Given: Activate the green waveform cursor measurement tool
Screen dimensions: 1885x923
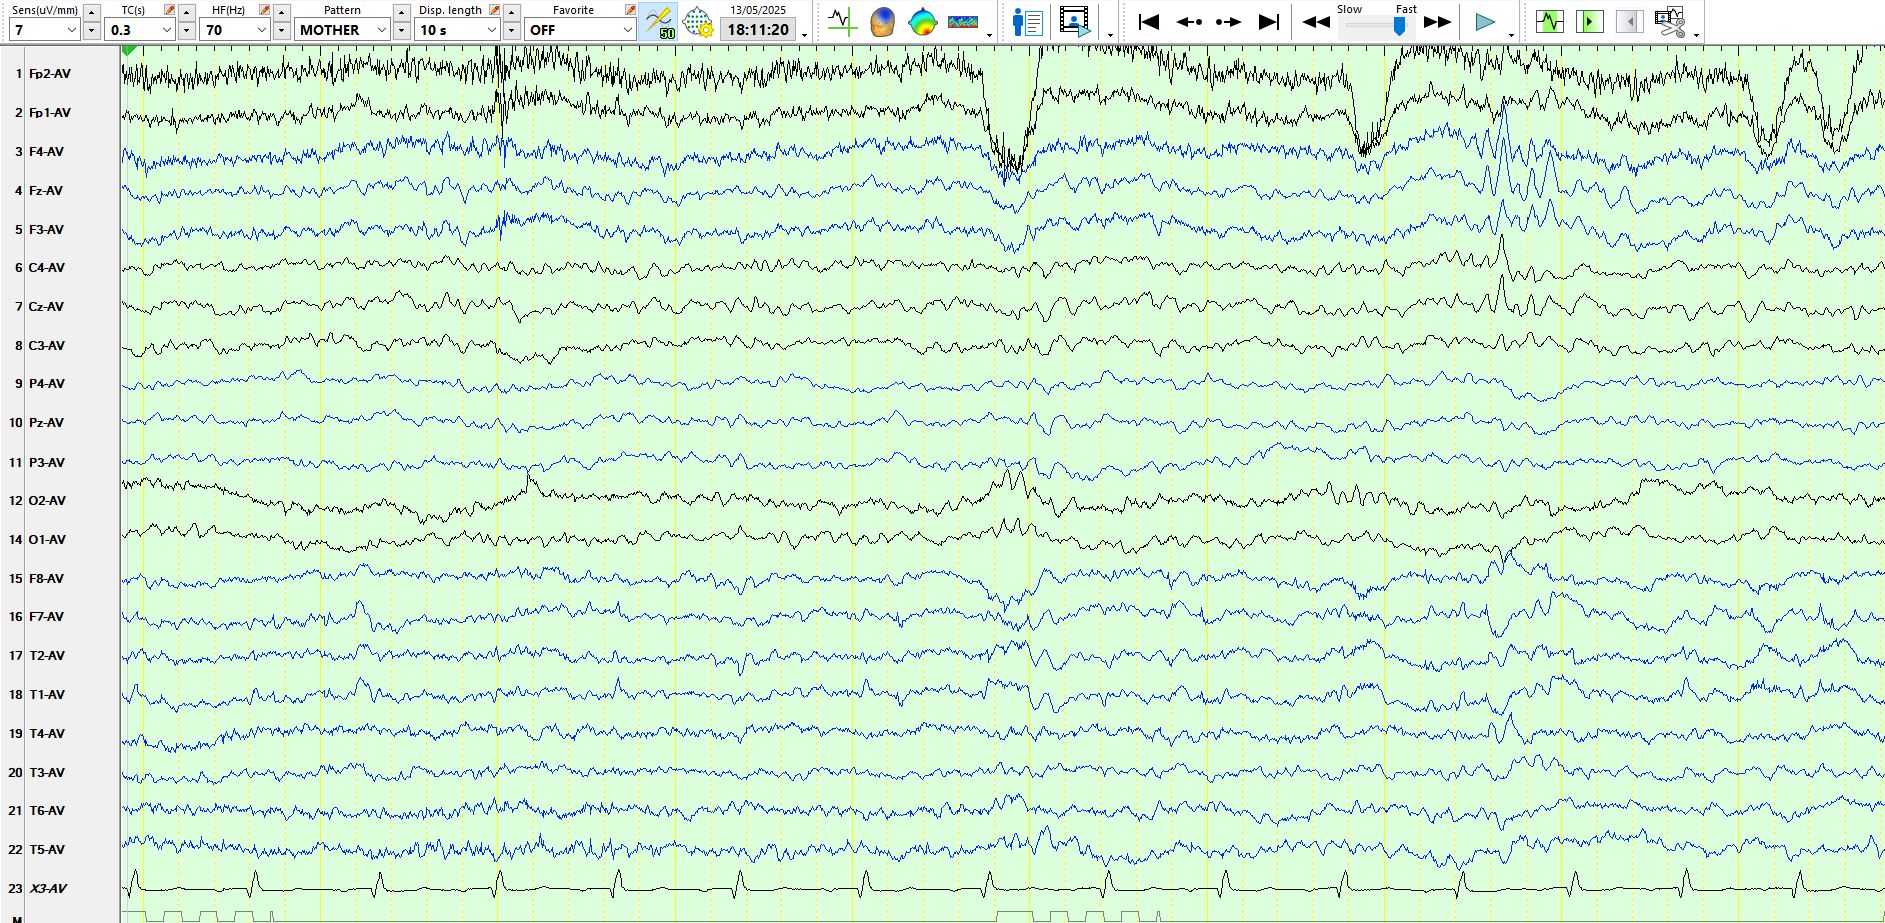Looking at the screenshot, I should (x=842, y=21).
